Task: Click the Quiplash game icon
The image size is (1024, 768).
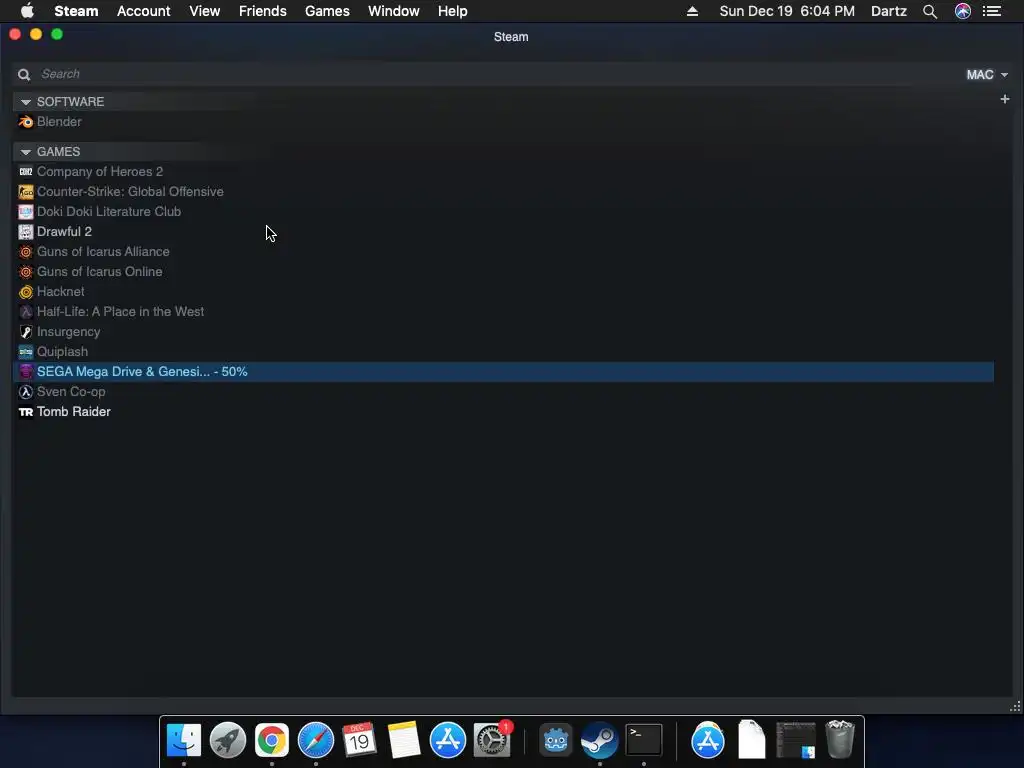Action: [25, 352]
